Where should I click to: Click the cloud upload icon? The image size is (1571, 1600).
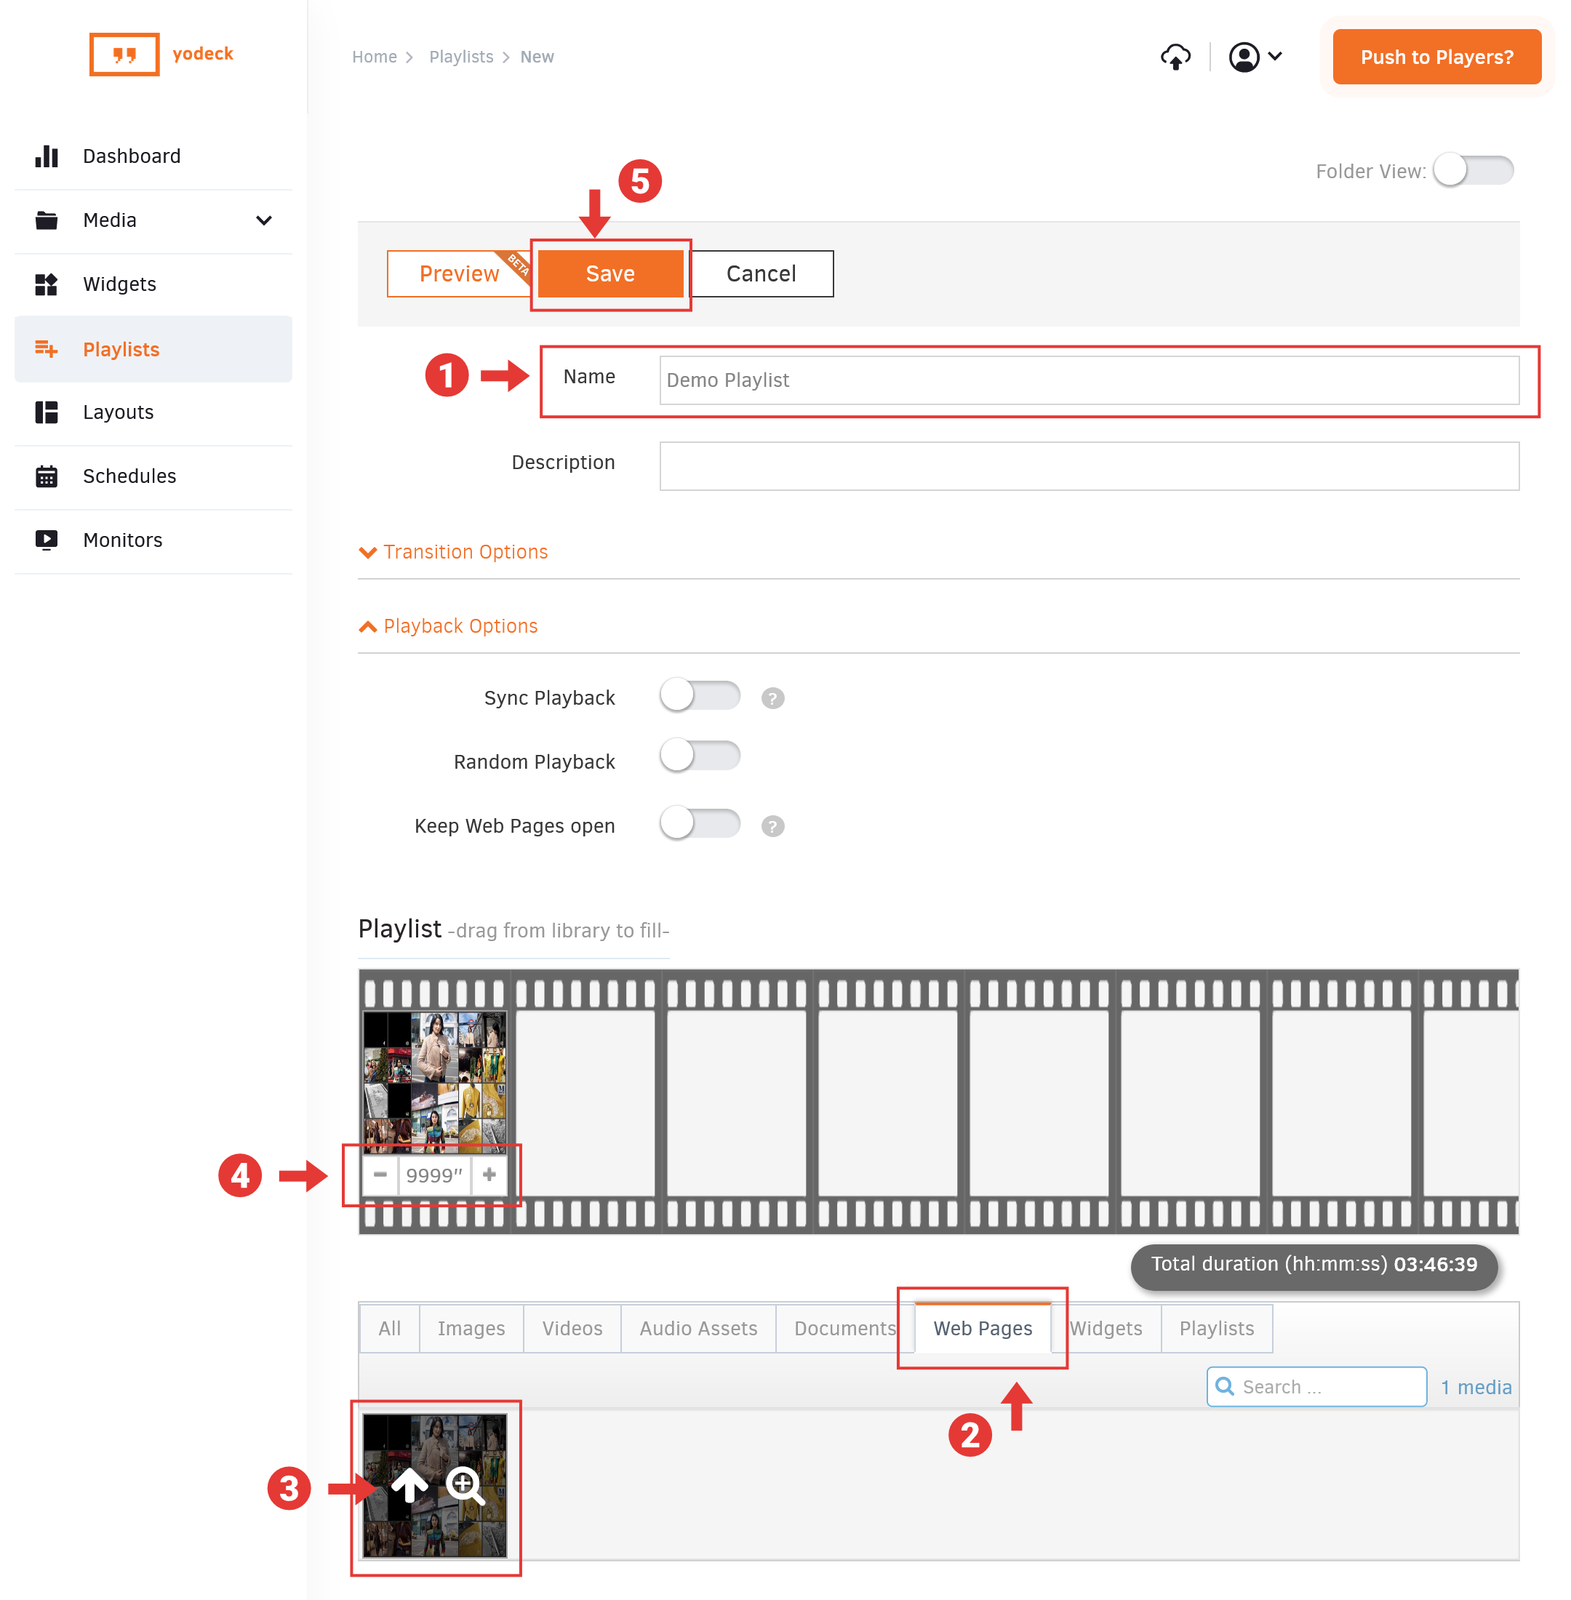[x=1175, y=58]
